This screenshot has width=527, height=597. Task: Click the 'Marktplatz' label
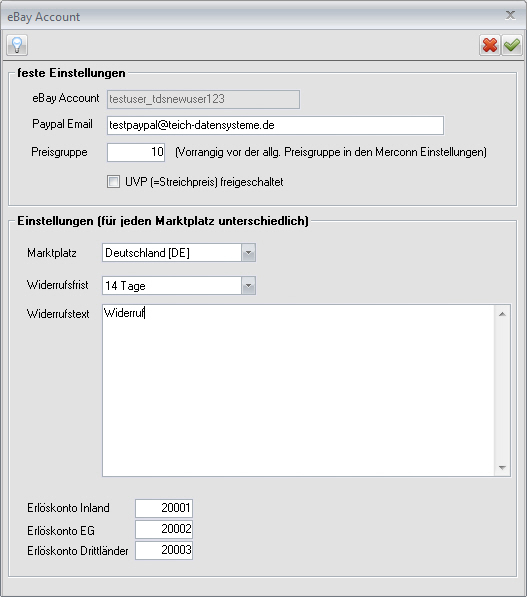pyautogui.click(x=52, y=253)
